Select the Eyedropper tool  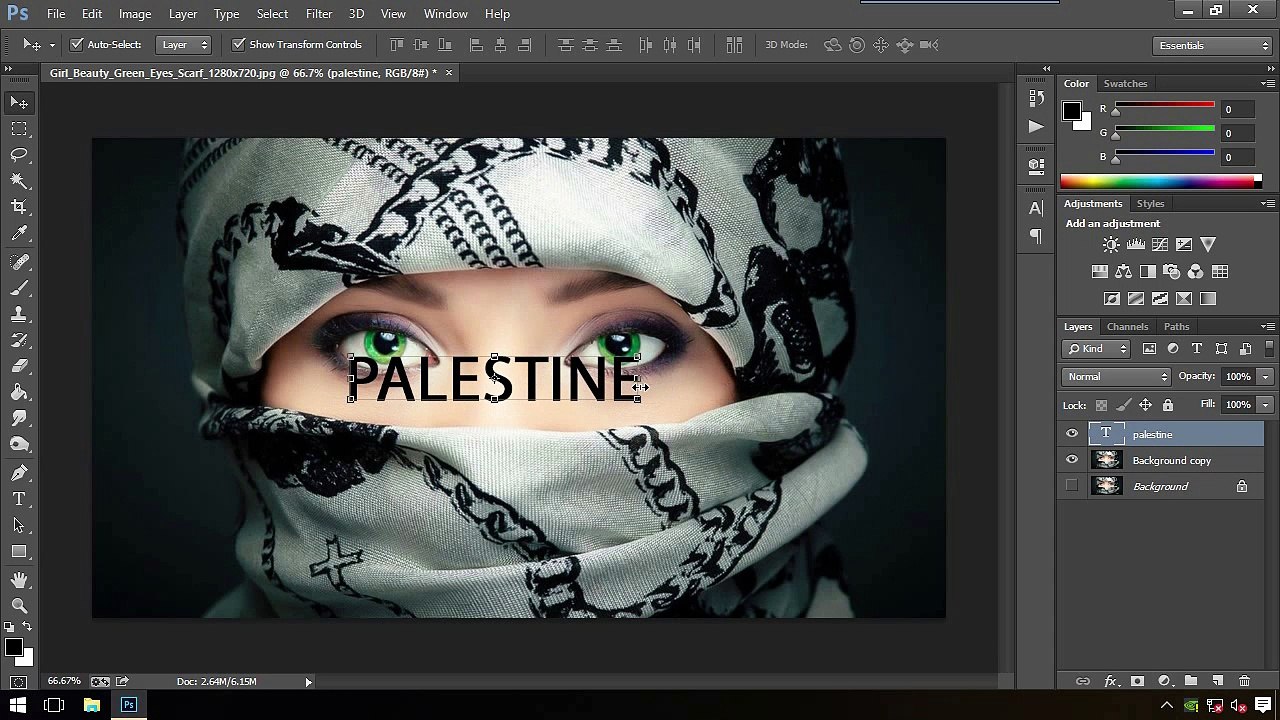(19, 234)
